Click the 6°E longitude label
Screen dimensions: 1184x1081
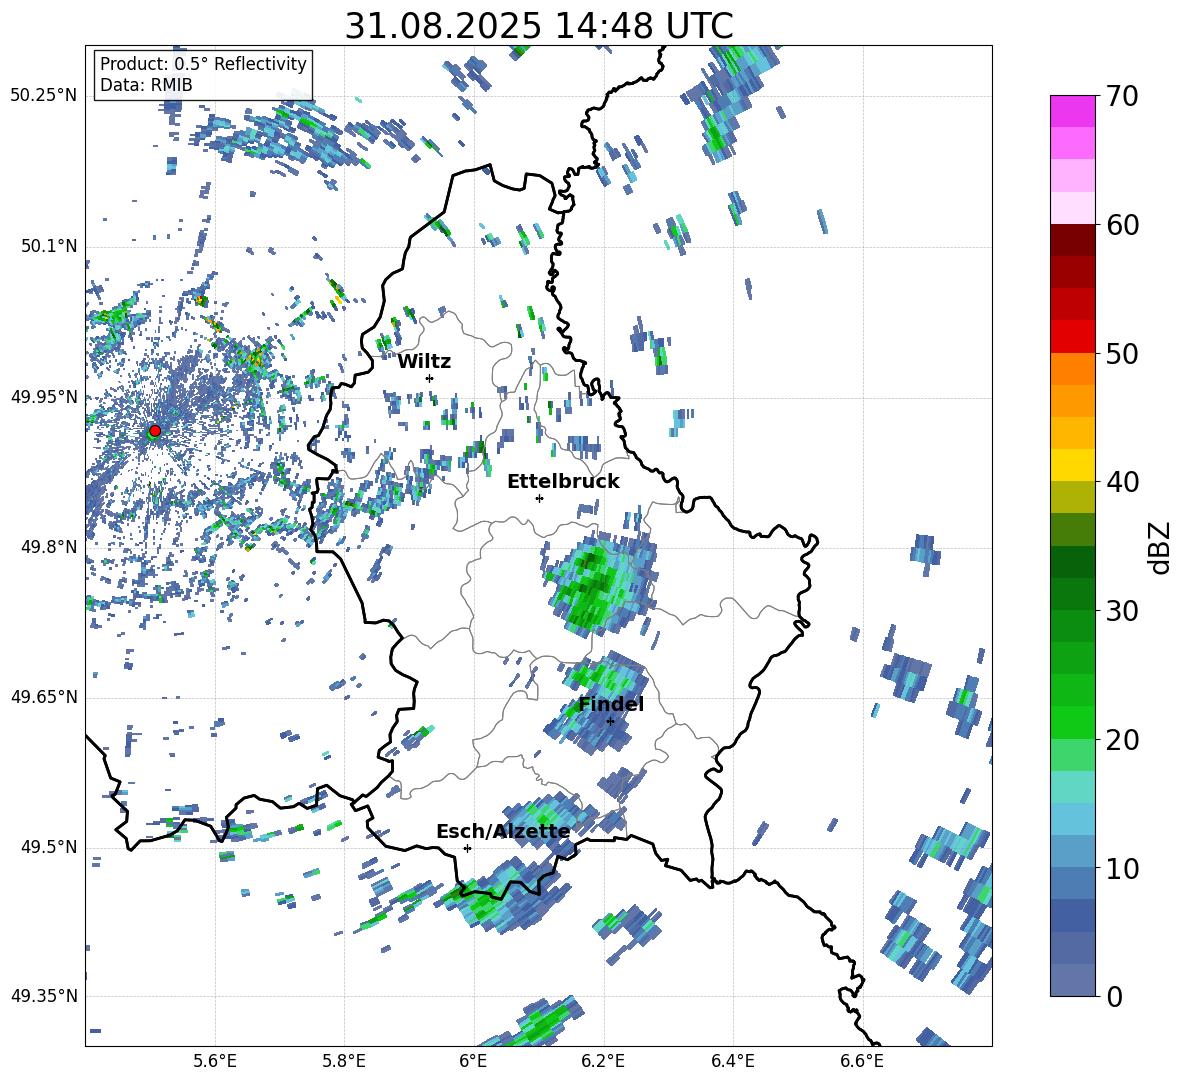point(473,1061)
